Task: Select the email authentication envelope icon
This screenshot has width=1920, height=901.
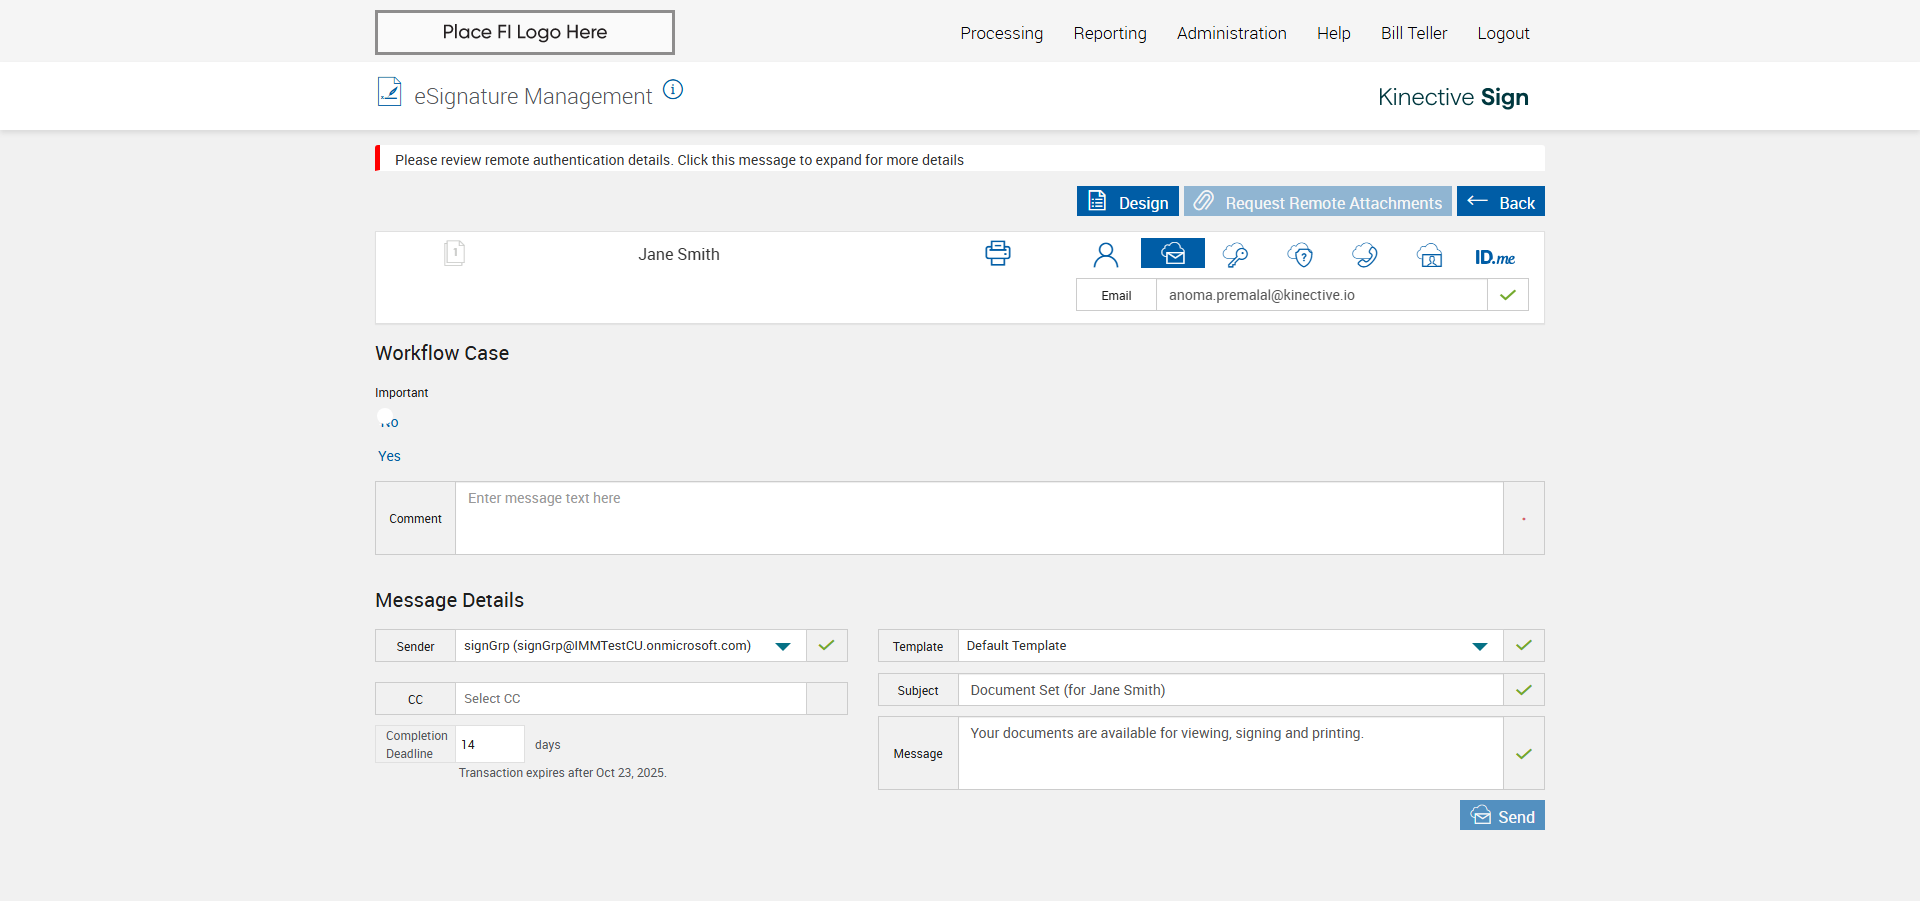Action: [1172, 254]
